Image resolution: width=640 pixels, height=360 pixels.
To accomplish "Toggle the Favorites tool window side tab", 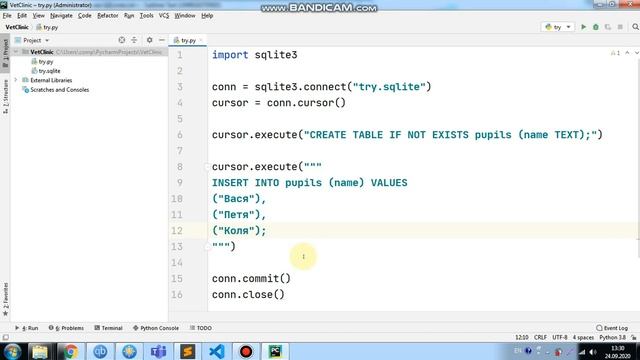I will 5,299.
